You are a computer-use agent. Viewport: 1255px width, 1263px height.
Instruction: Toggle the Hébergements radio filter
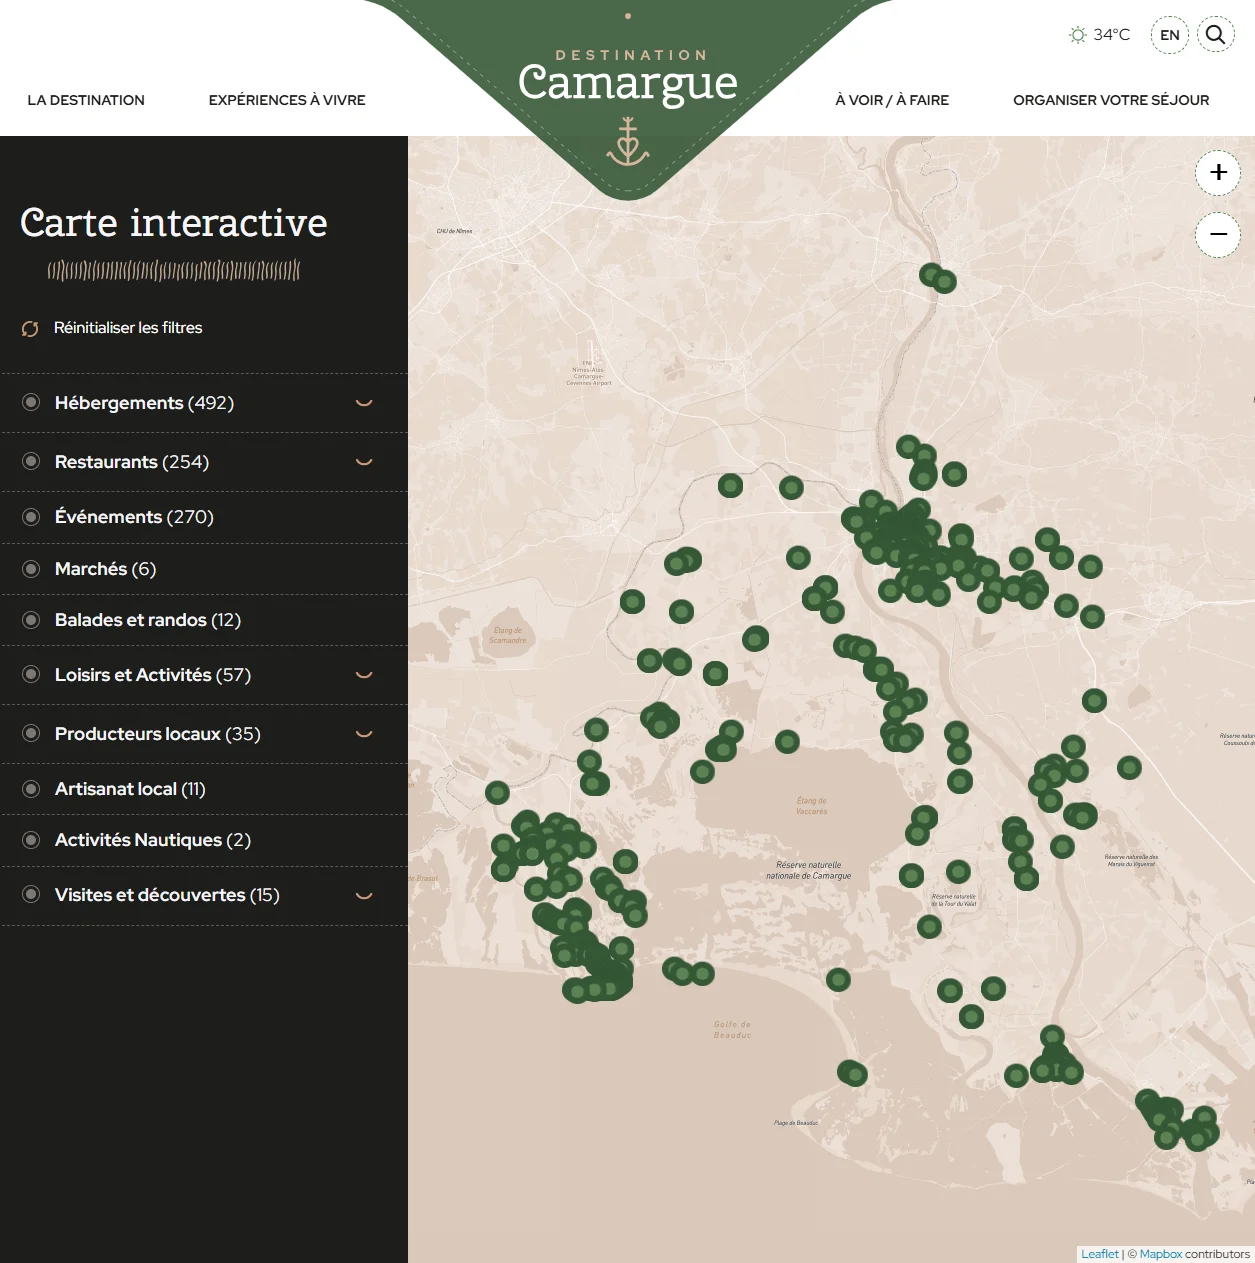(x=31, y=402)
